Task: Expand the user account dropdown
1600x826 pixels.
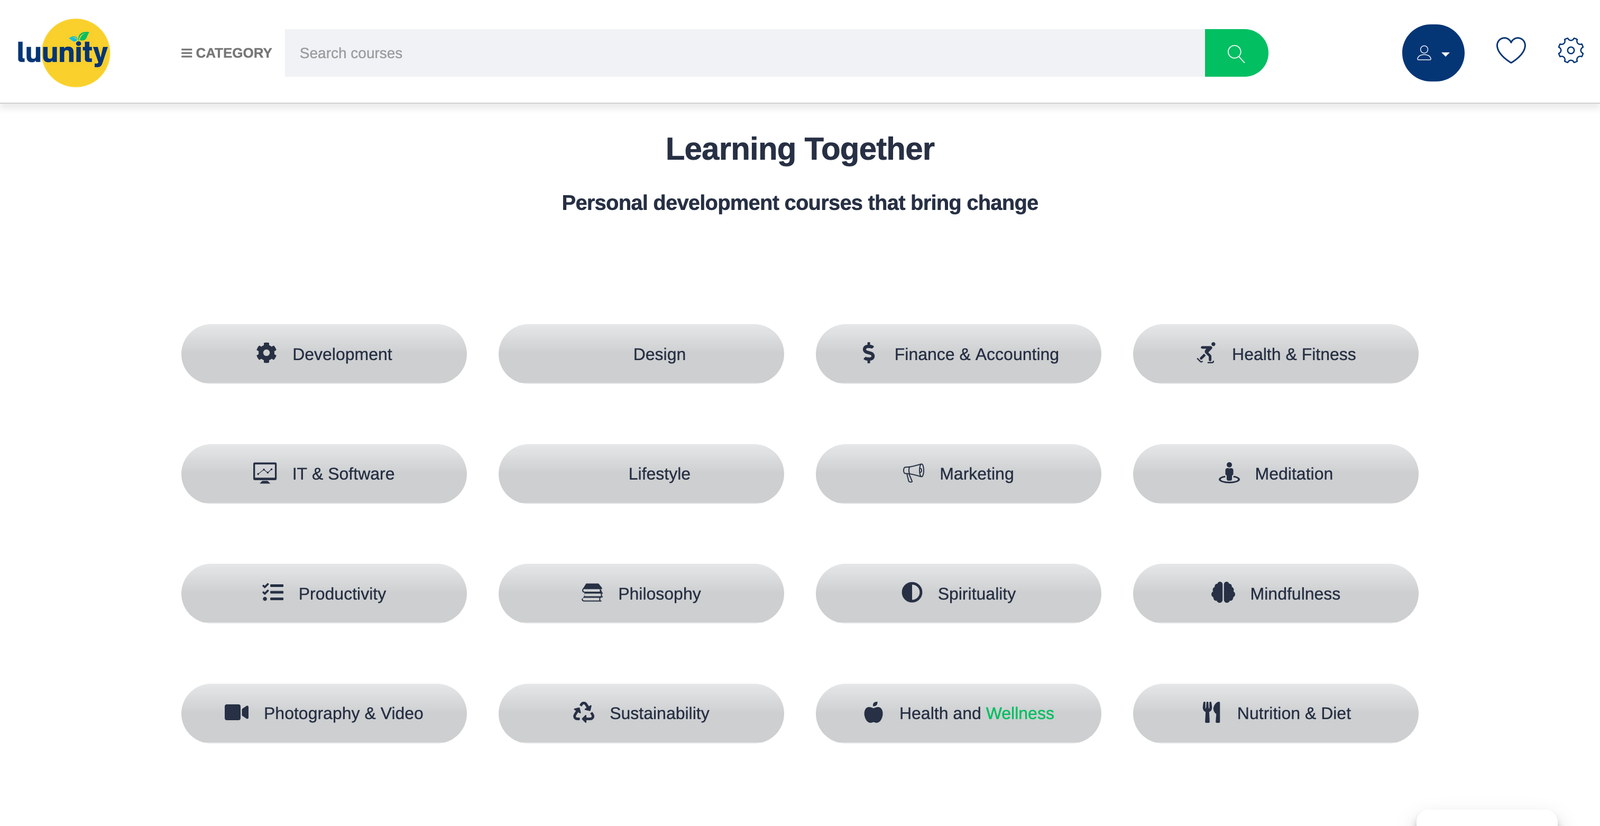Action: point(1433,53)
